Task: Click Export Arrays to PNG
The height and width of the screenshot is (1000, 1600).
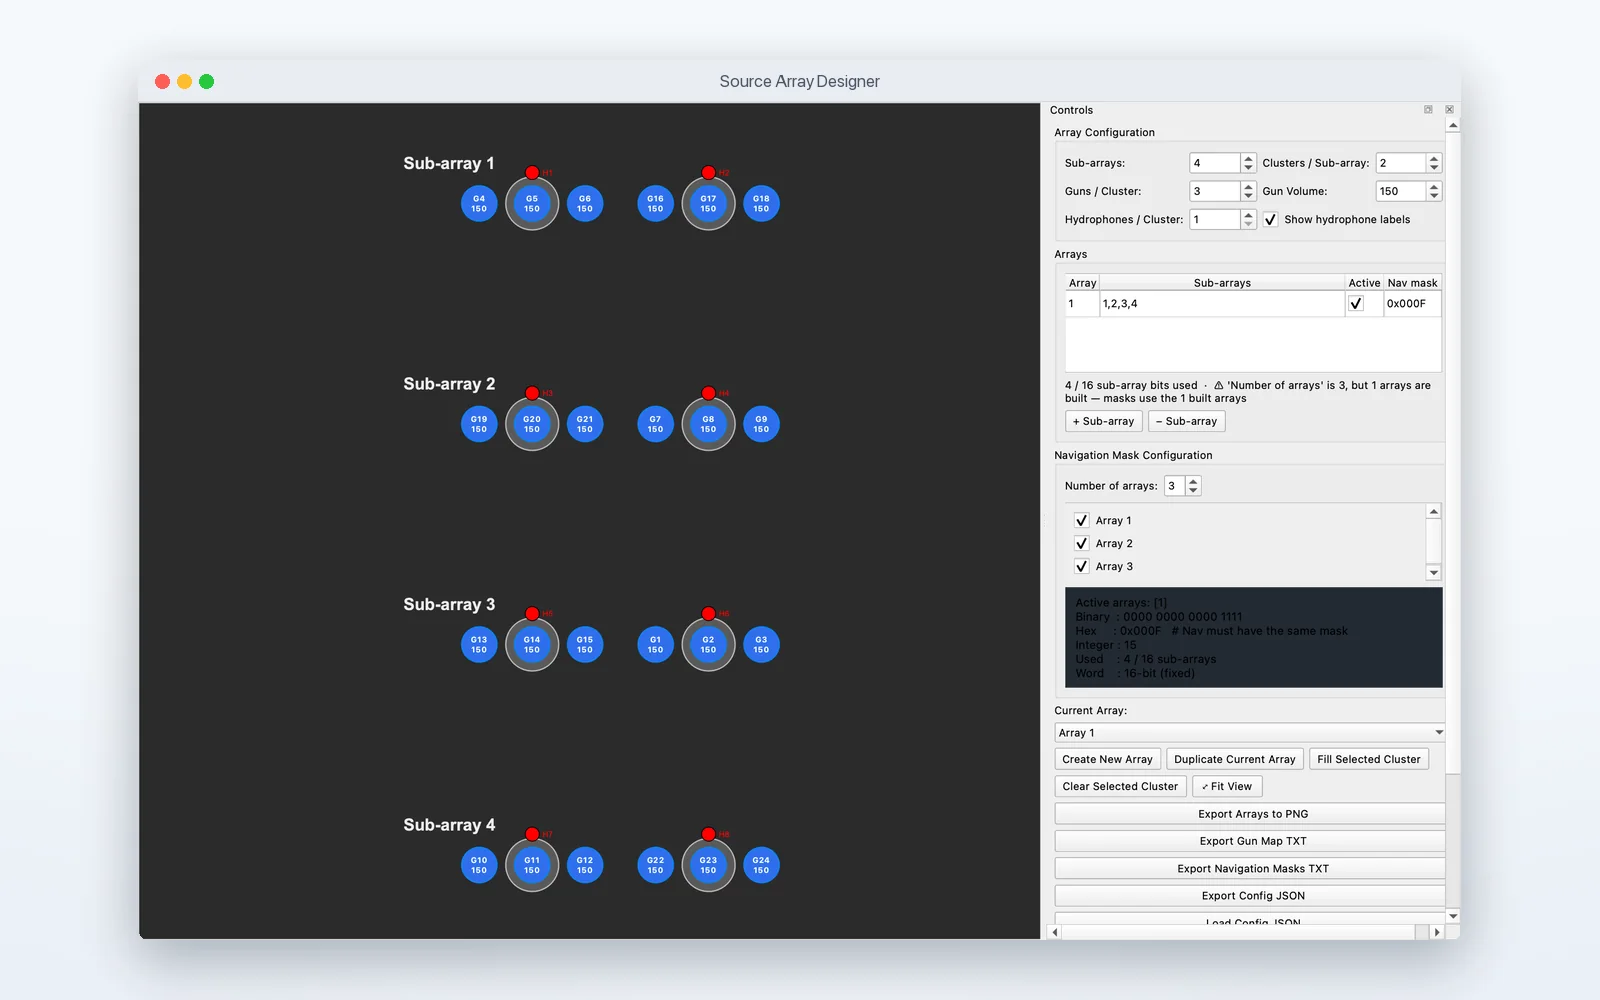Action: coord(1250,814)
